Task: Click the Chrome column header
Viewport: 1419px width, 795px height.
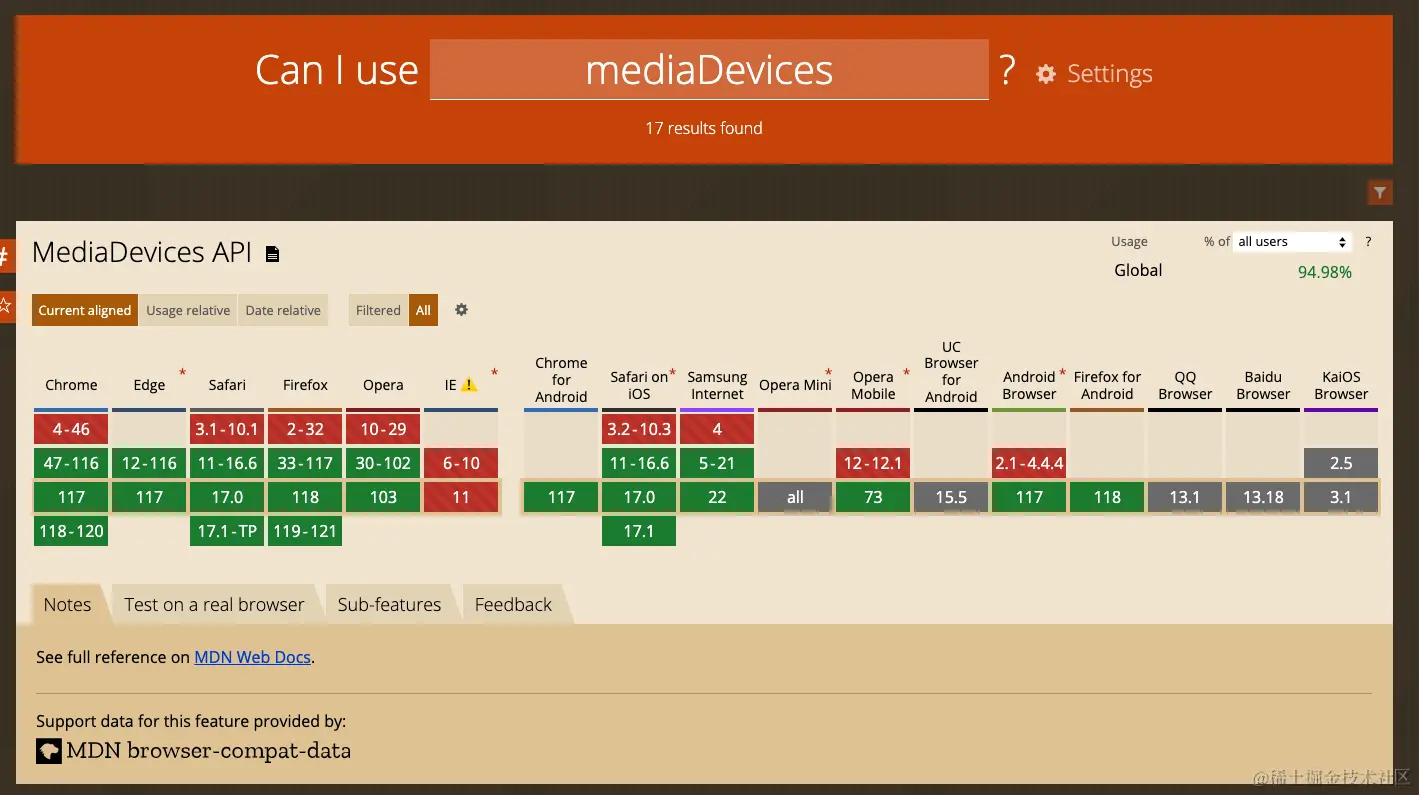Action: 71,385
